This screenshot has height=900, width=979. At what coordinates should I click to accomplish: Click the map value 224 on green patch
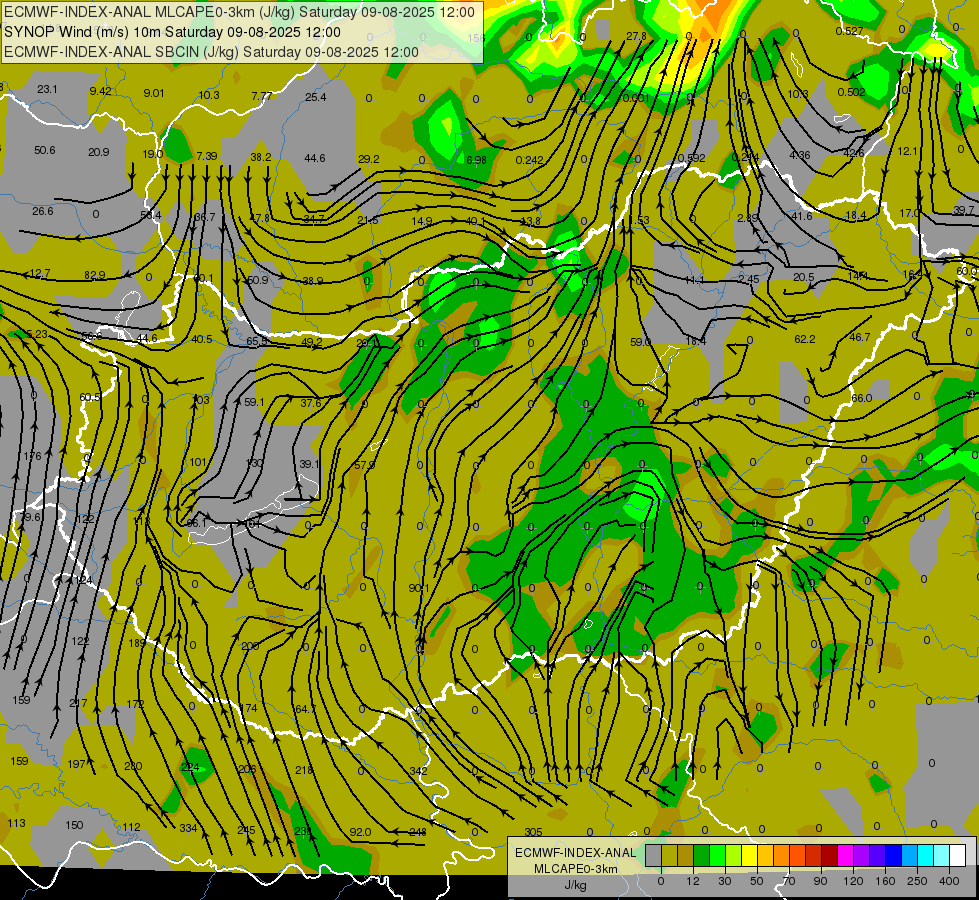190,767
